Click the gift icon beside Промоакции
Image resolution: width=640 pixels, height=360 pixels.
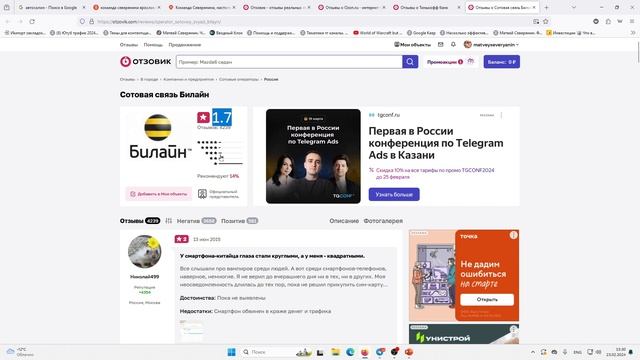coord(471,61)
